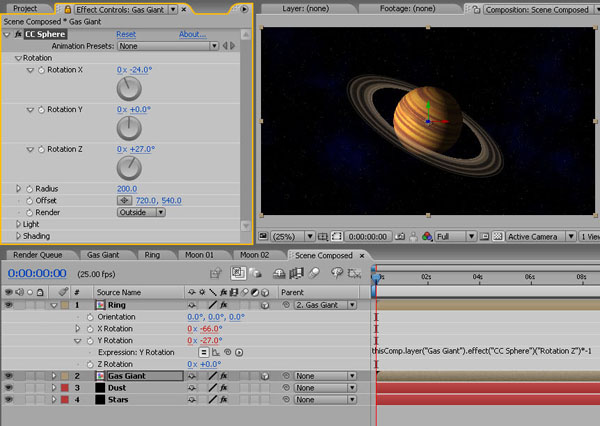The image size is (600, 426).
Task: Click the Reset link for CC Sphere
Action: (126, 34)
